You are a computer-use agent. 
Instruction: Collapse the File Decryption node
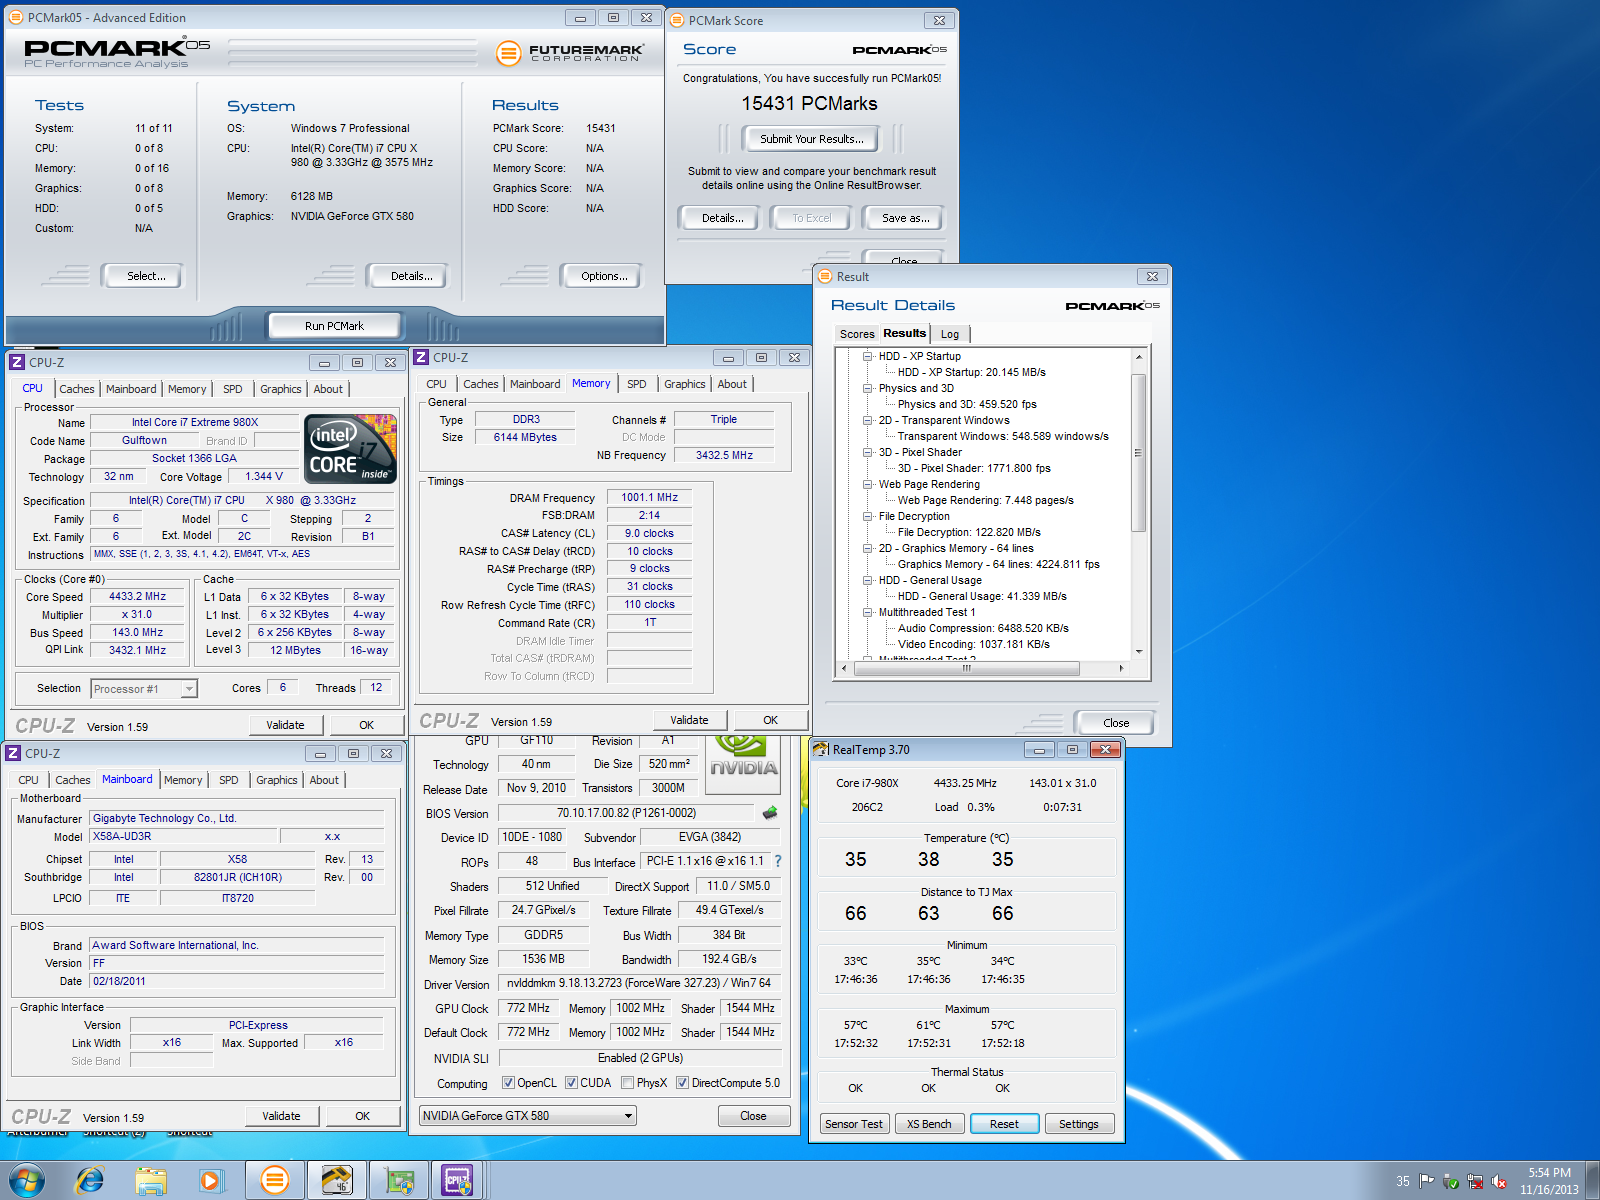[x=868, y=516]
